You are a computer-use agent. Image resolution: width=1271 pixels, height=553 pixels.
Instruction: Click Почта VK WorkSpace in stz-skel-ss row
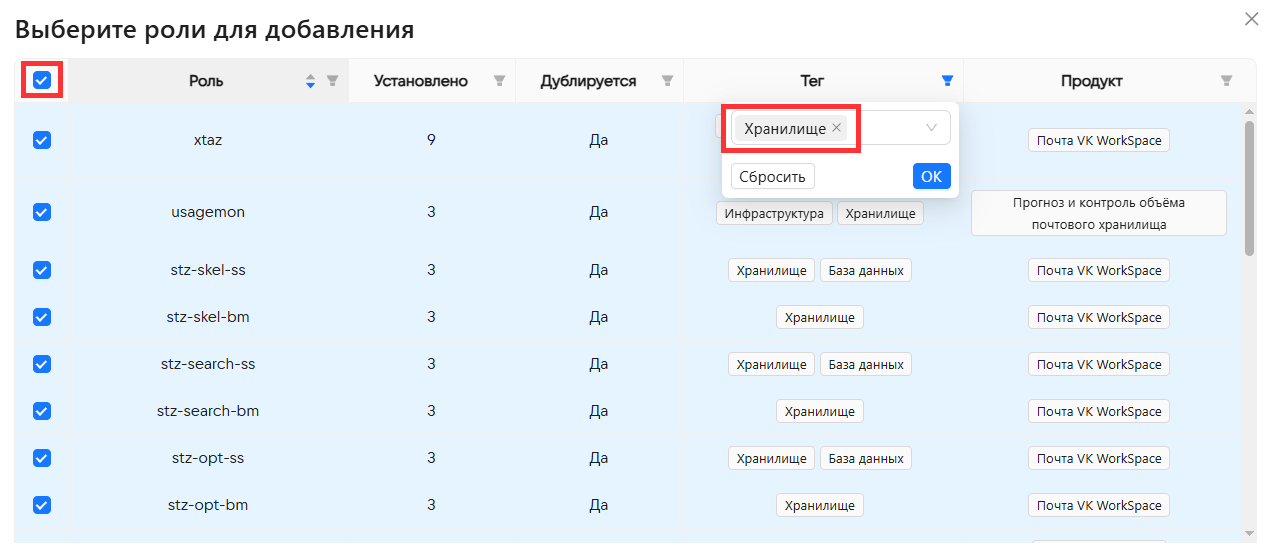pos(1099,270)
